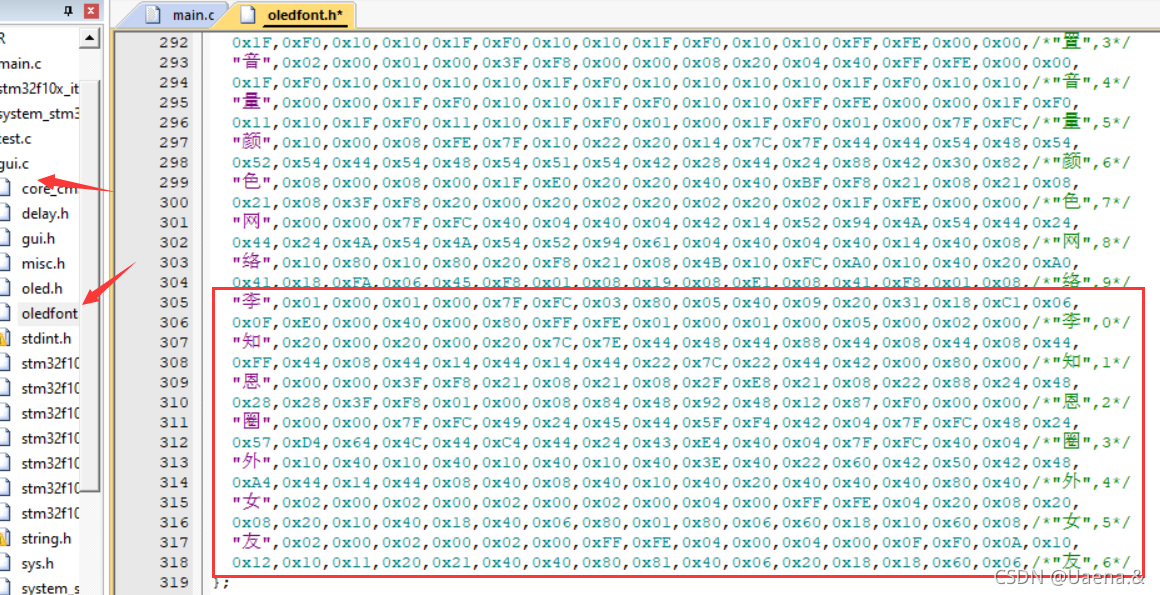Screen dimensions: 1160x595
Task: Select gui.c in the project tree
Action: click(x=15, y=164)
